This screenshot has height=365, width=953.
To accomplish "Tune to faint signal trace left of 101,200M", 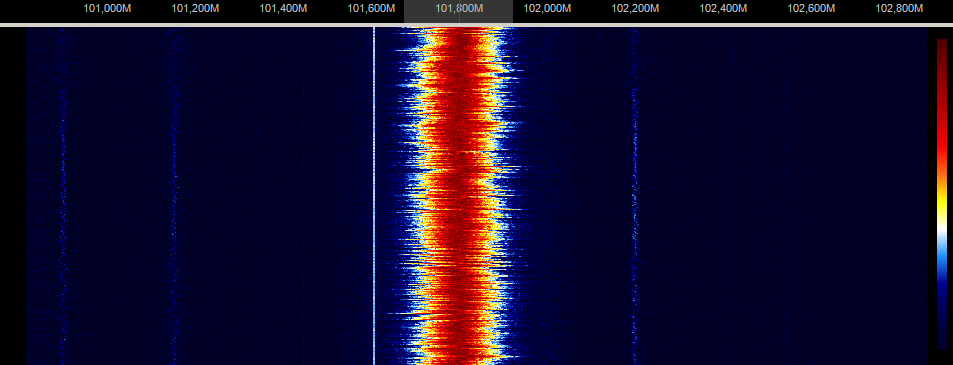I will point(174,194).
